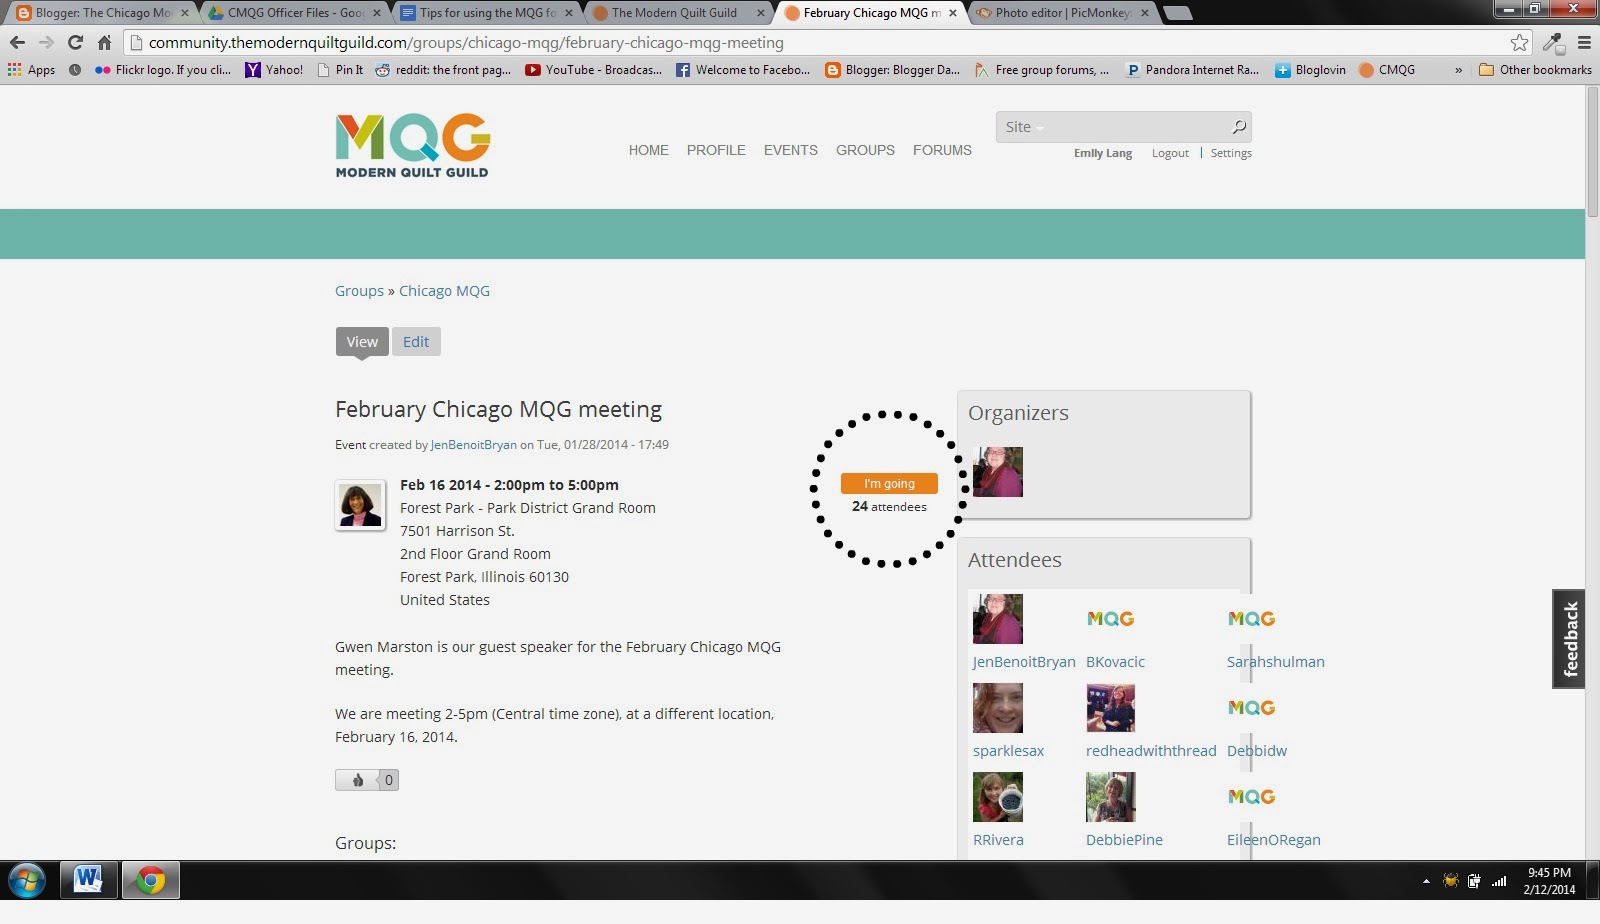Close the CMQG Officer Files tab
This screenshot has height=924, width=1600.
point(377,13)
